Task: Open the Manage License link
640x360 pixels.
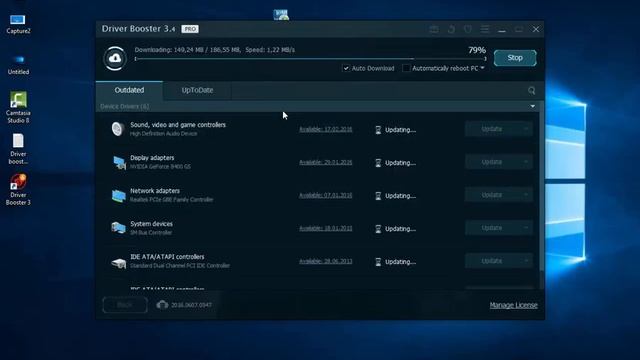Action: point(513,305)
